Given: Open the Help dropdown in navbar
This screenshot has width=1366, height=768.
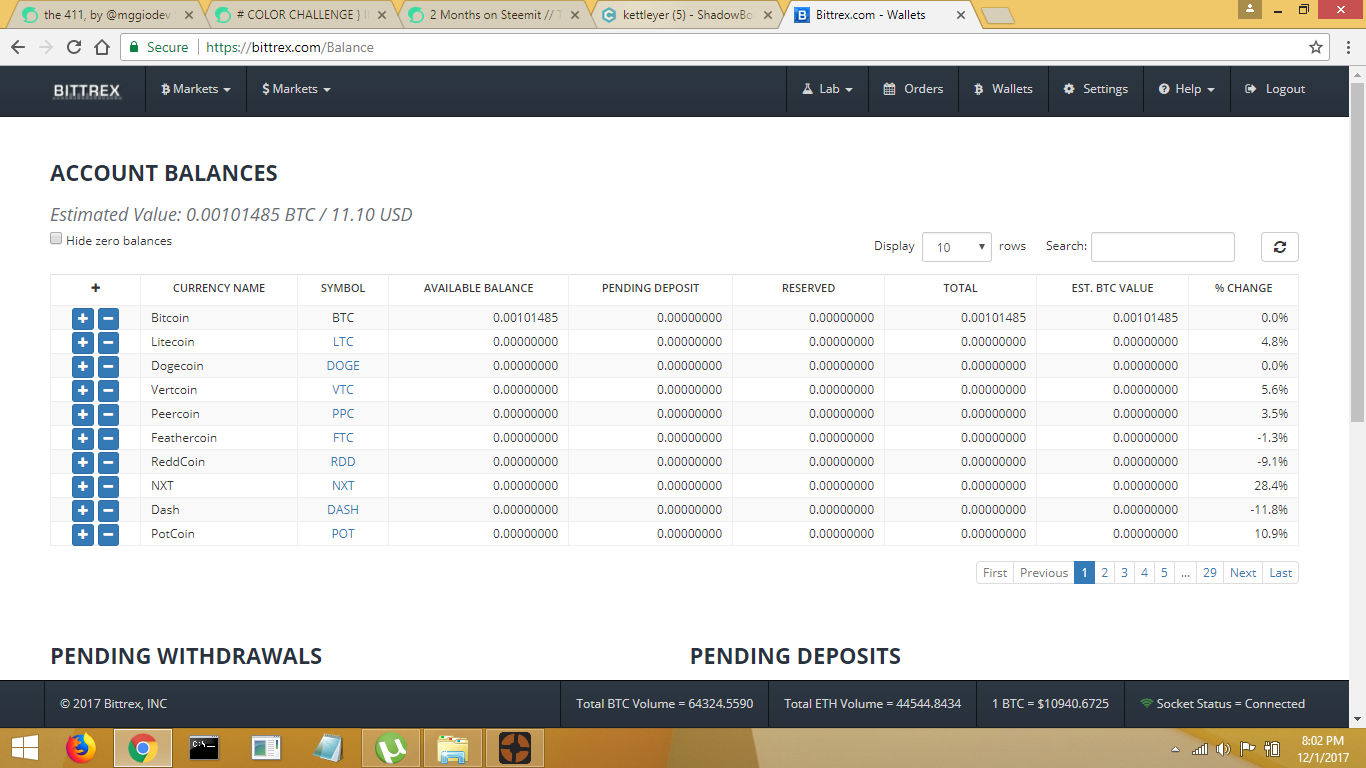Looking at the screenshot, I should click(1187, 89).
